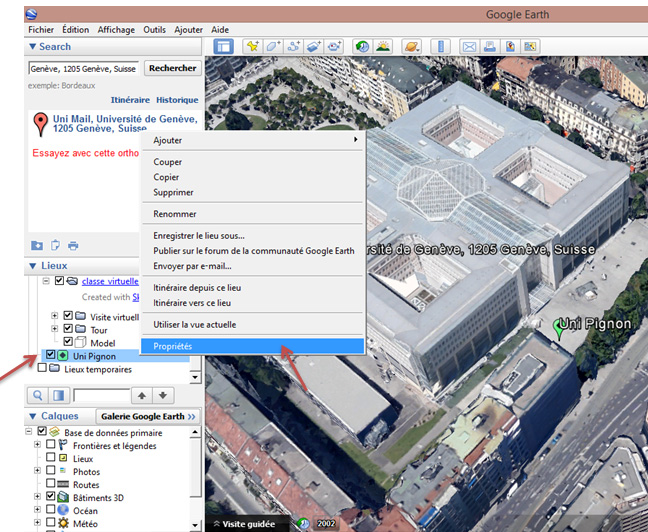The image size is (648, 532).
Task: Click the Uni Pignon green placemark on map
Action: click(x=559, y=329)
